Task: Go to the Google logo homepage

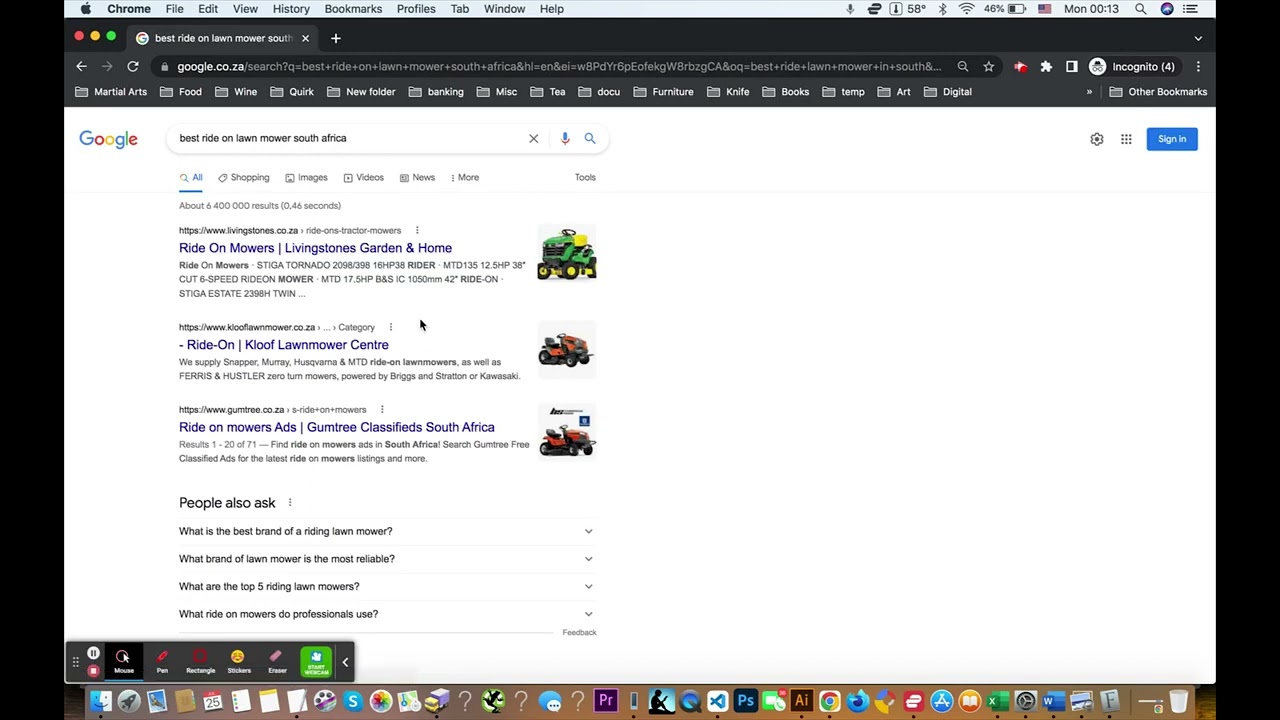Action: tap(108, 139)
